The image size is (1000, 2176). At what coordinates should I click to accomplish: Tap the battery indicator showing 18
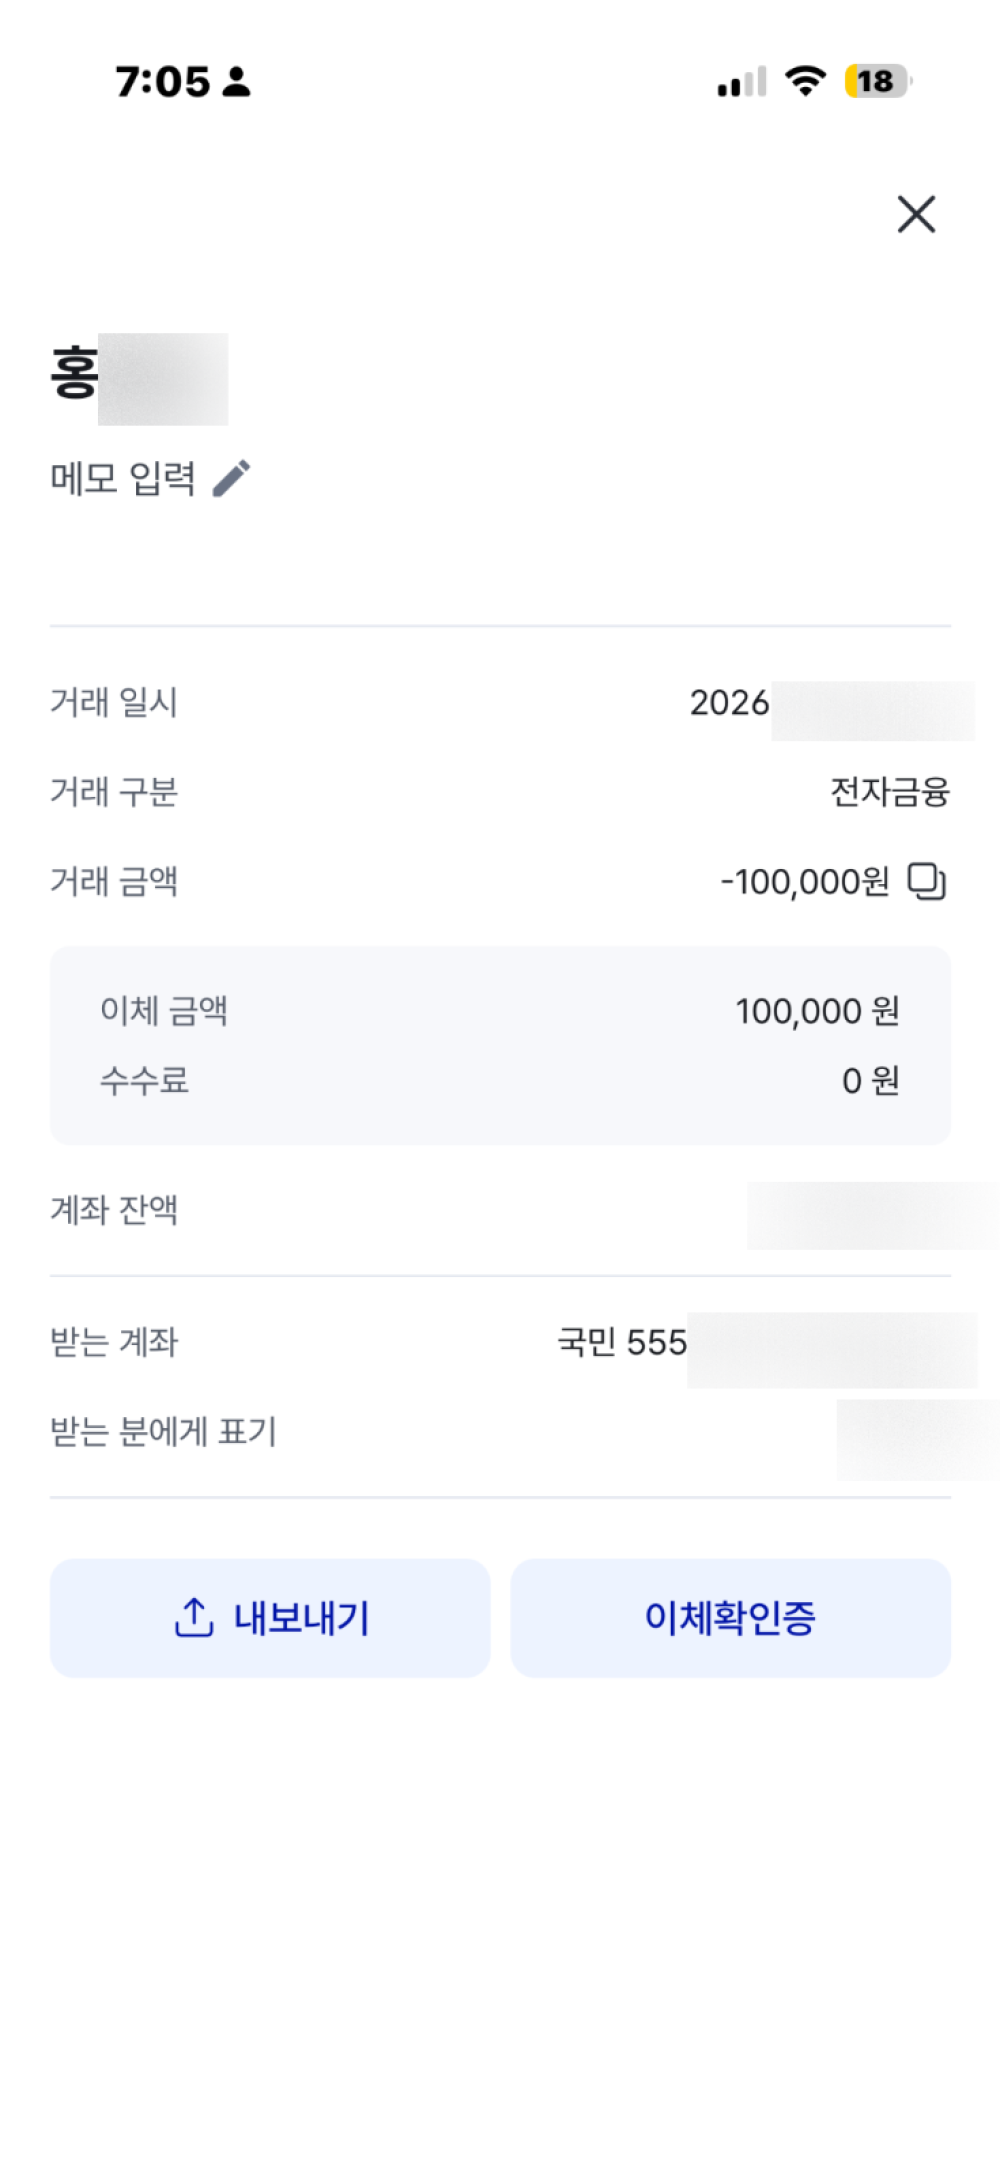[x=878, y=81]
